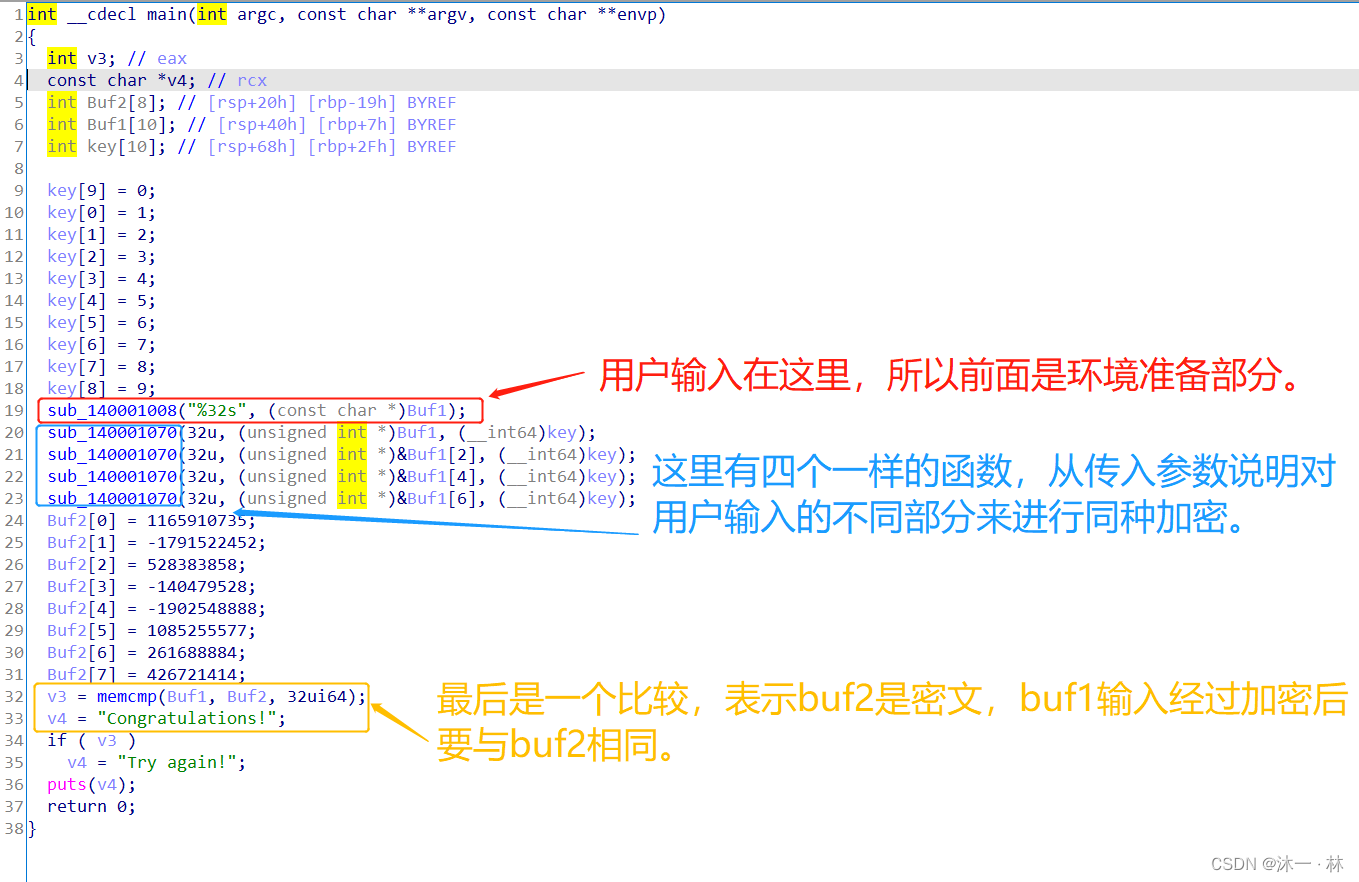This screenshot has height=882, width=1359.
Task: Select the 'Buf2[8]' declaration on line 5
Action: coord(122,102)
